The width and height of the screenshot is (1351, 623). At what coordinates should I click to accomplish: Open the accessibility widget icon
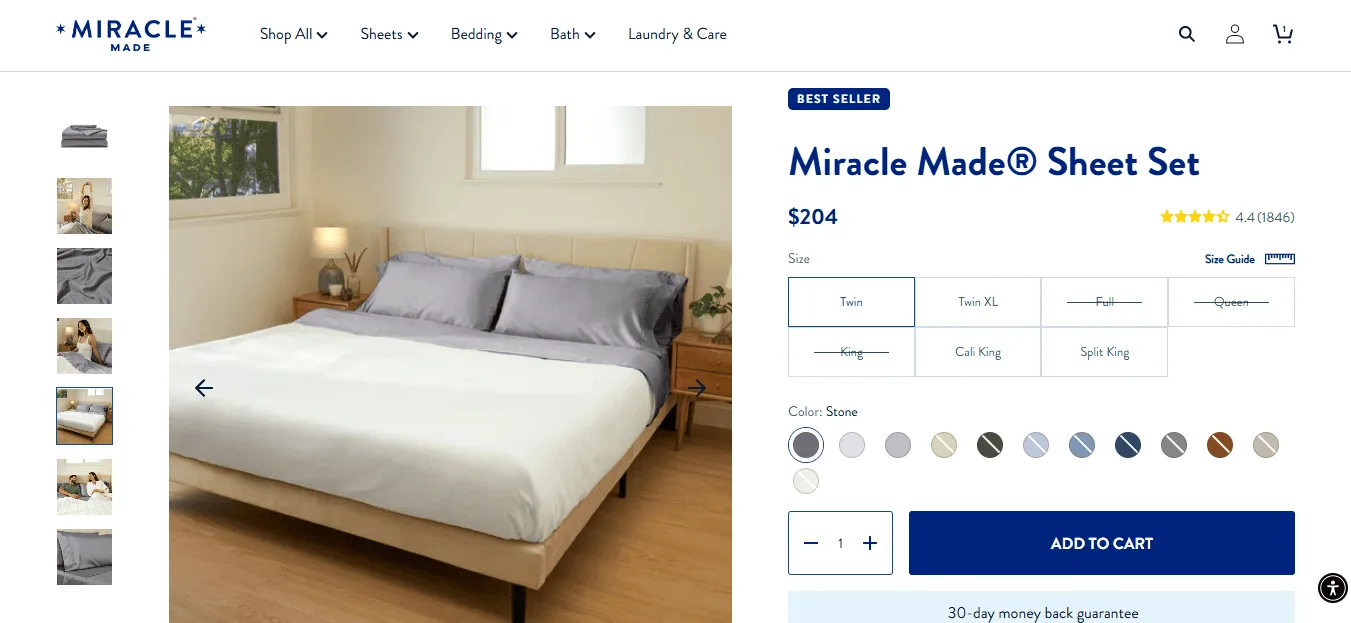(1332, 588)
